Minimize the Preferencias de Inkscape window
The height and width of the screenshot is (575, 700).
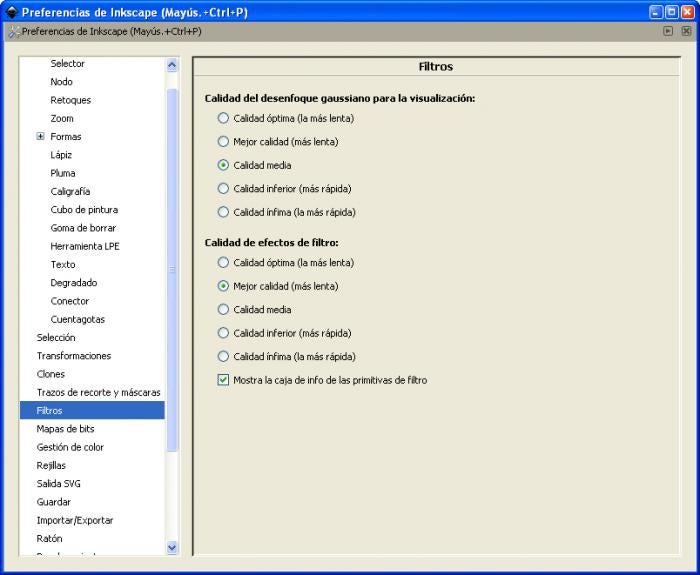click(x=656, y=12)
